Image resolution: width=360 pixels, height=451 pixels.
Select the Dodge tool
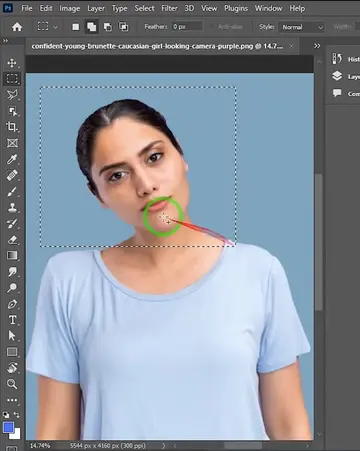12,288
